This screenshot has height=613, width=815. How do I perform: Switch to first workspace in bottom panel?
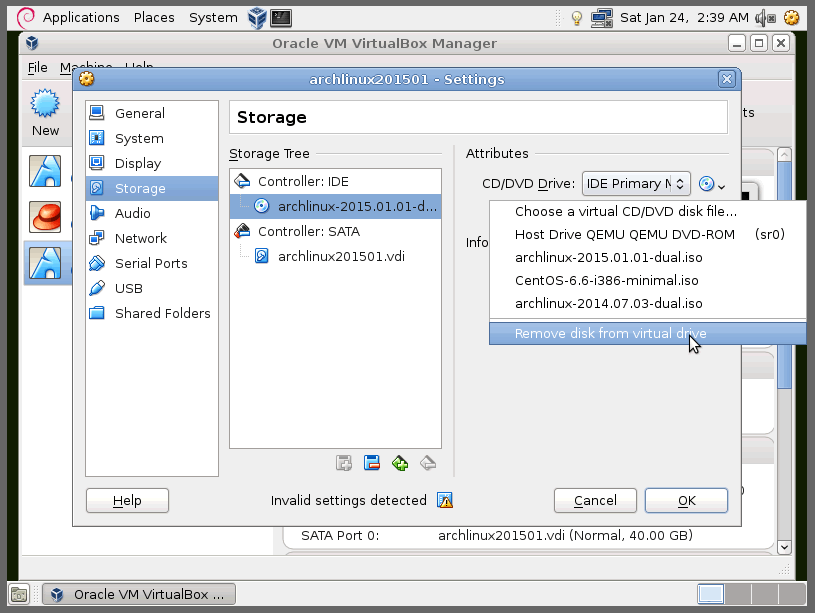[710, 594]
